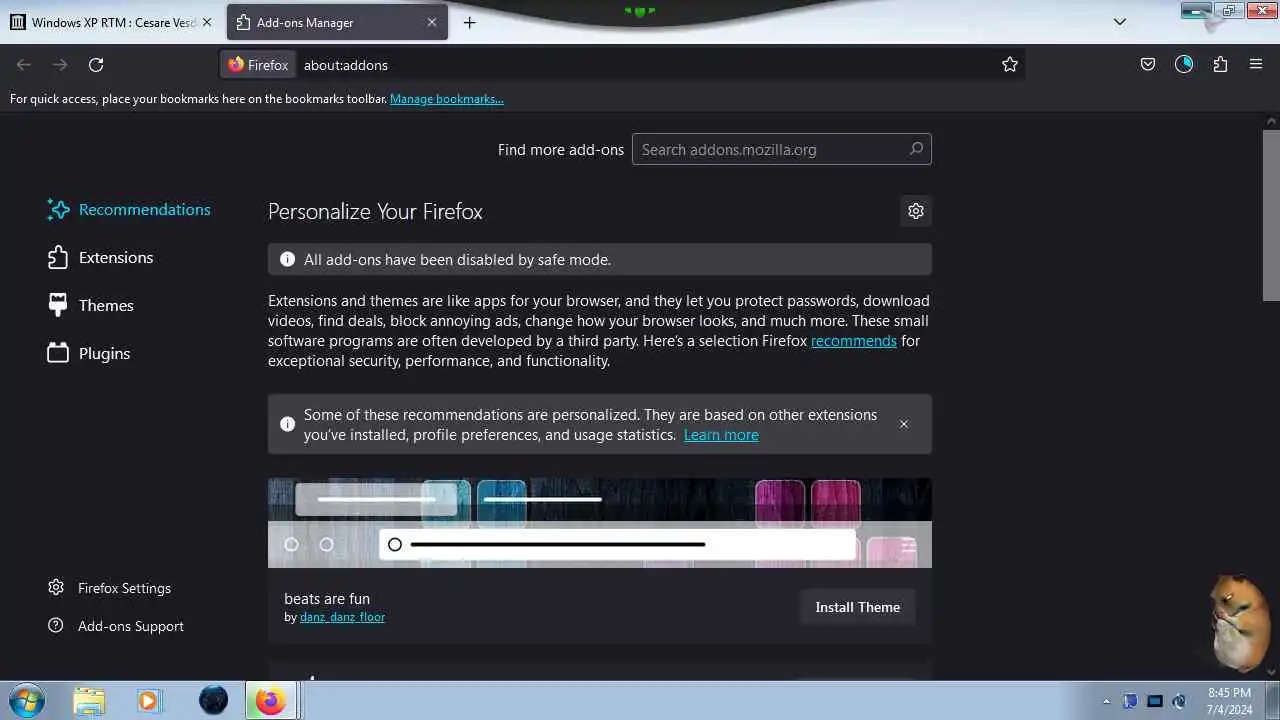The image size is (1280, 720).
Task: Click the info icon in the safe mode notice
Action: 288,260
